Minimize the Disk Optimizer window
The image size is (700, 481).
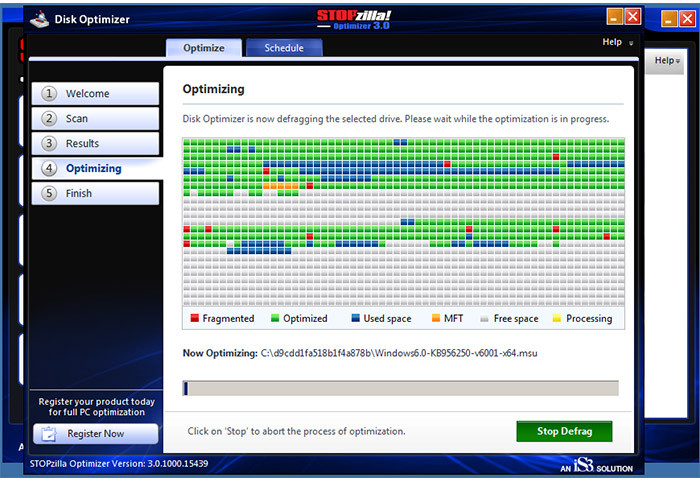(x=615, y=17)
